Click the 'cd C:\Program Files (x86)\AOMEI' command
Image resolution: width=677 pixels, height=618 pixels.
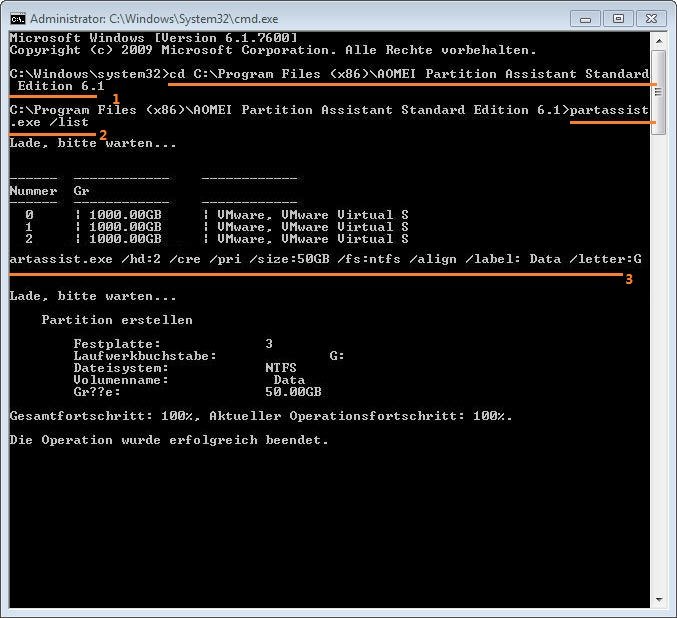[x=292, y=74]
